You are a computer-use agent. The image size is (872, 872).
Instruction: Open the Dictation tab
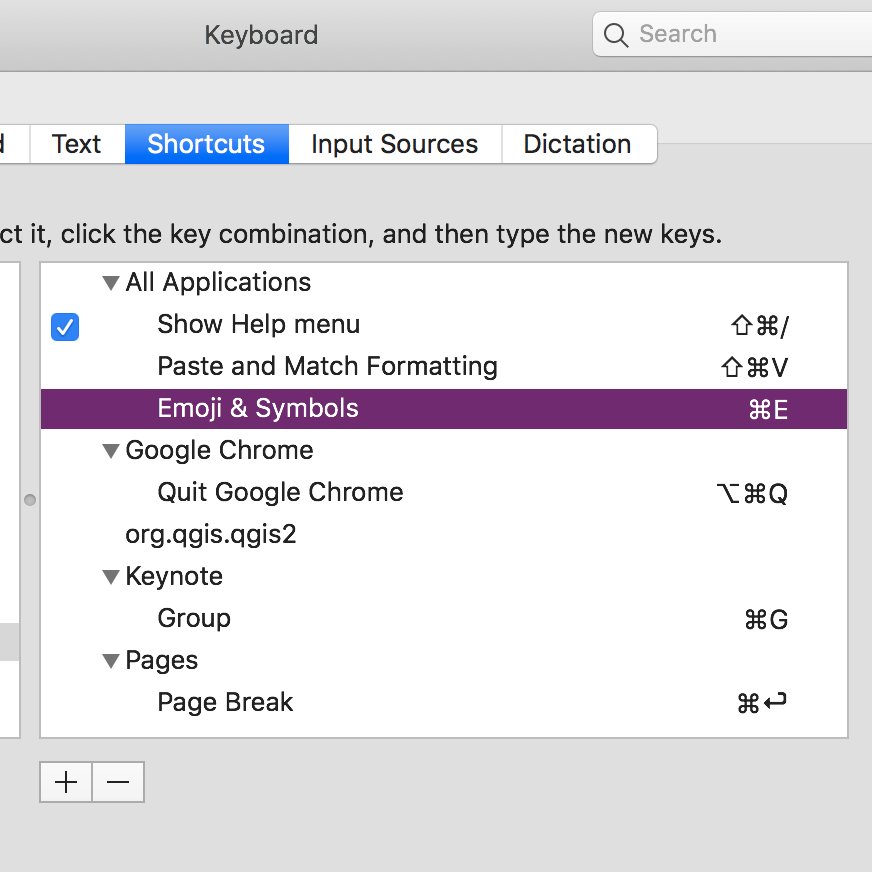point(579,144)
